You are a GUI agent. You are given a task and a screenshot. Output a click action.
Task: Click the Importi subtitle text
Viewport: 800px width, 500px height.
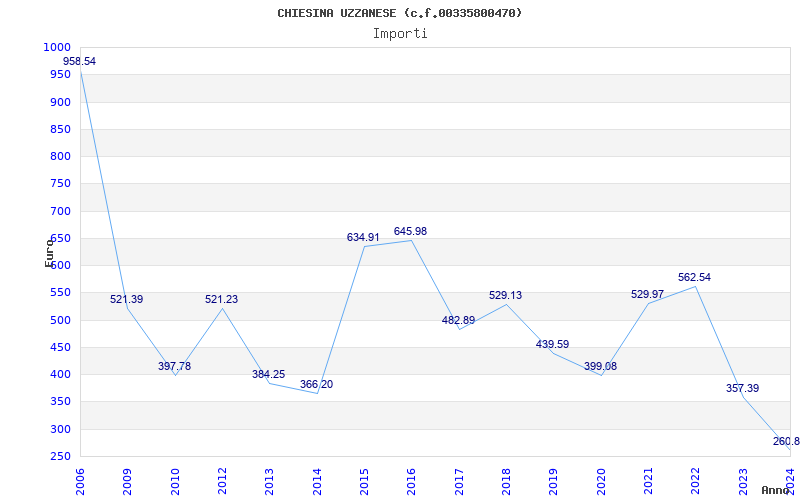pyautogui.click(x=400, y=34)
